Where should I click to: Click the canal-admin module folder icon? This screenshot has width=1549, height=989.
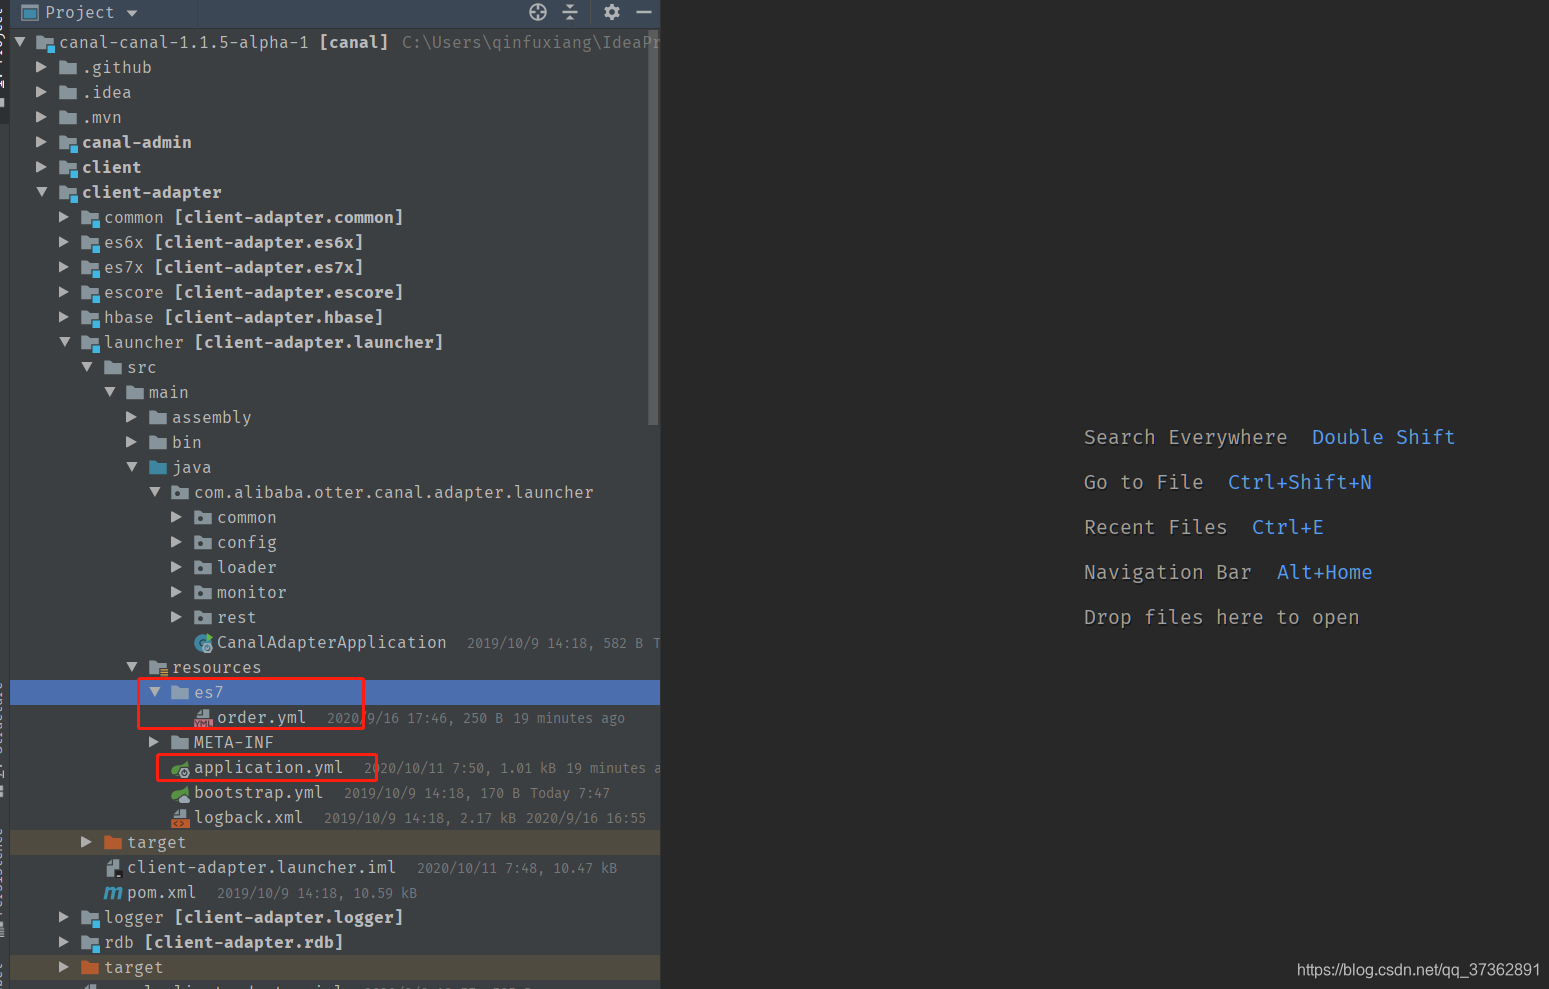pyautogui.click(x=68, y=143)
